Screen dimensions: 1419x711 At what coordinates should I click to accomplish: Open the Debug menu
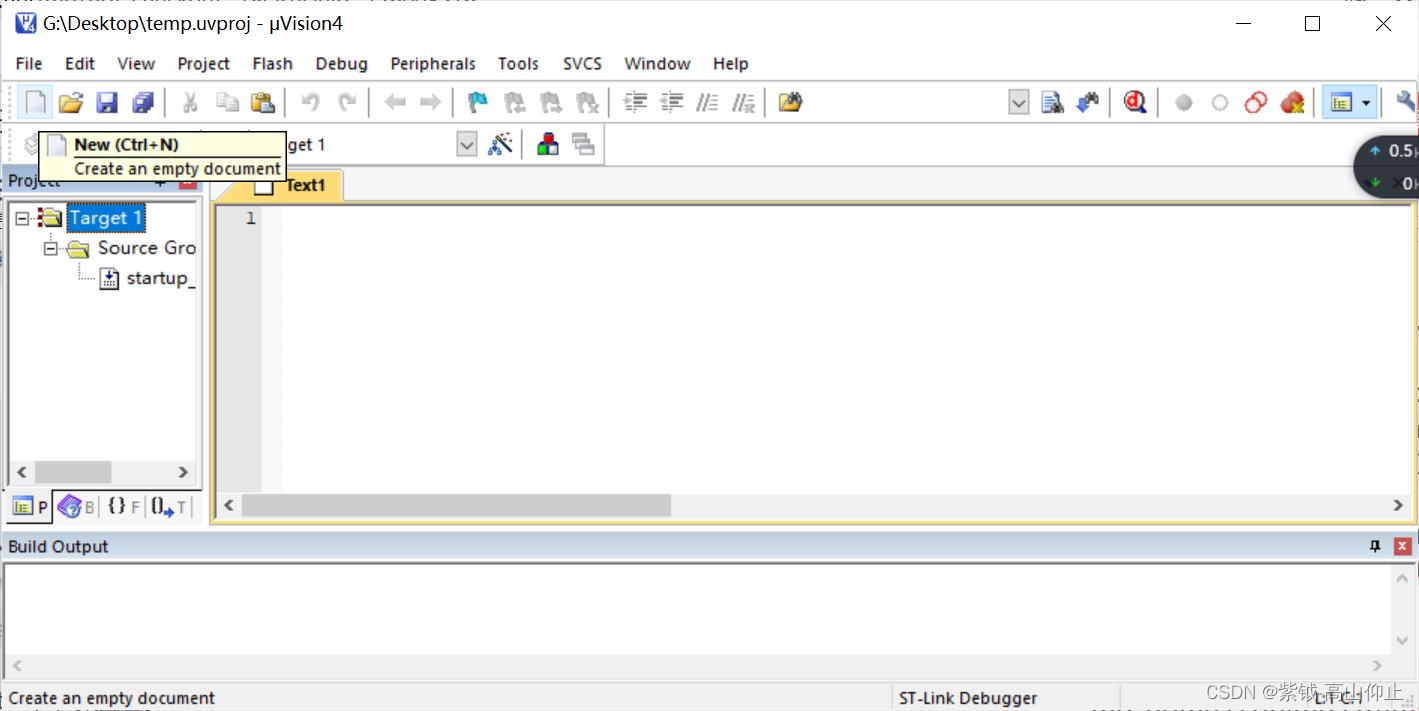[x=341, y=63]
